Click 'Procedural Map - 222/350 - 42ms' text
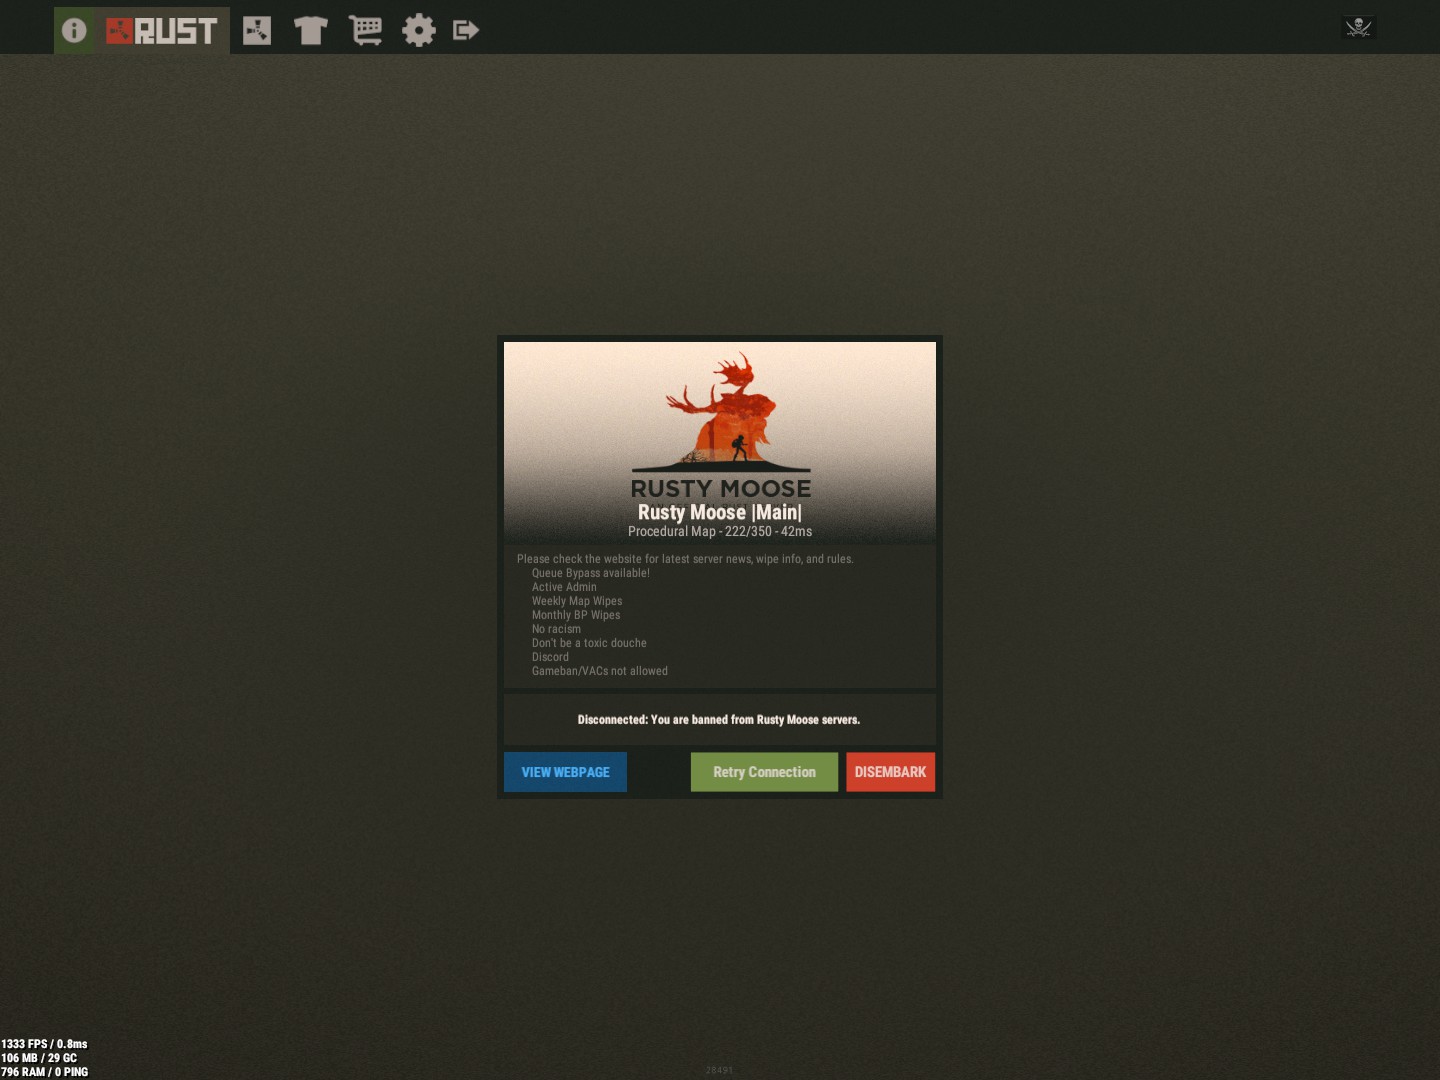The width and height of the screenshot is (1440, 1080). coord(720,532)
